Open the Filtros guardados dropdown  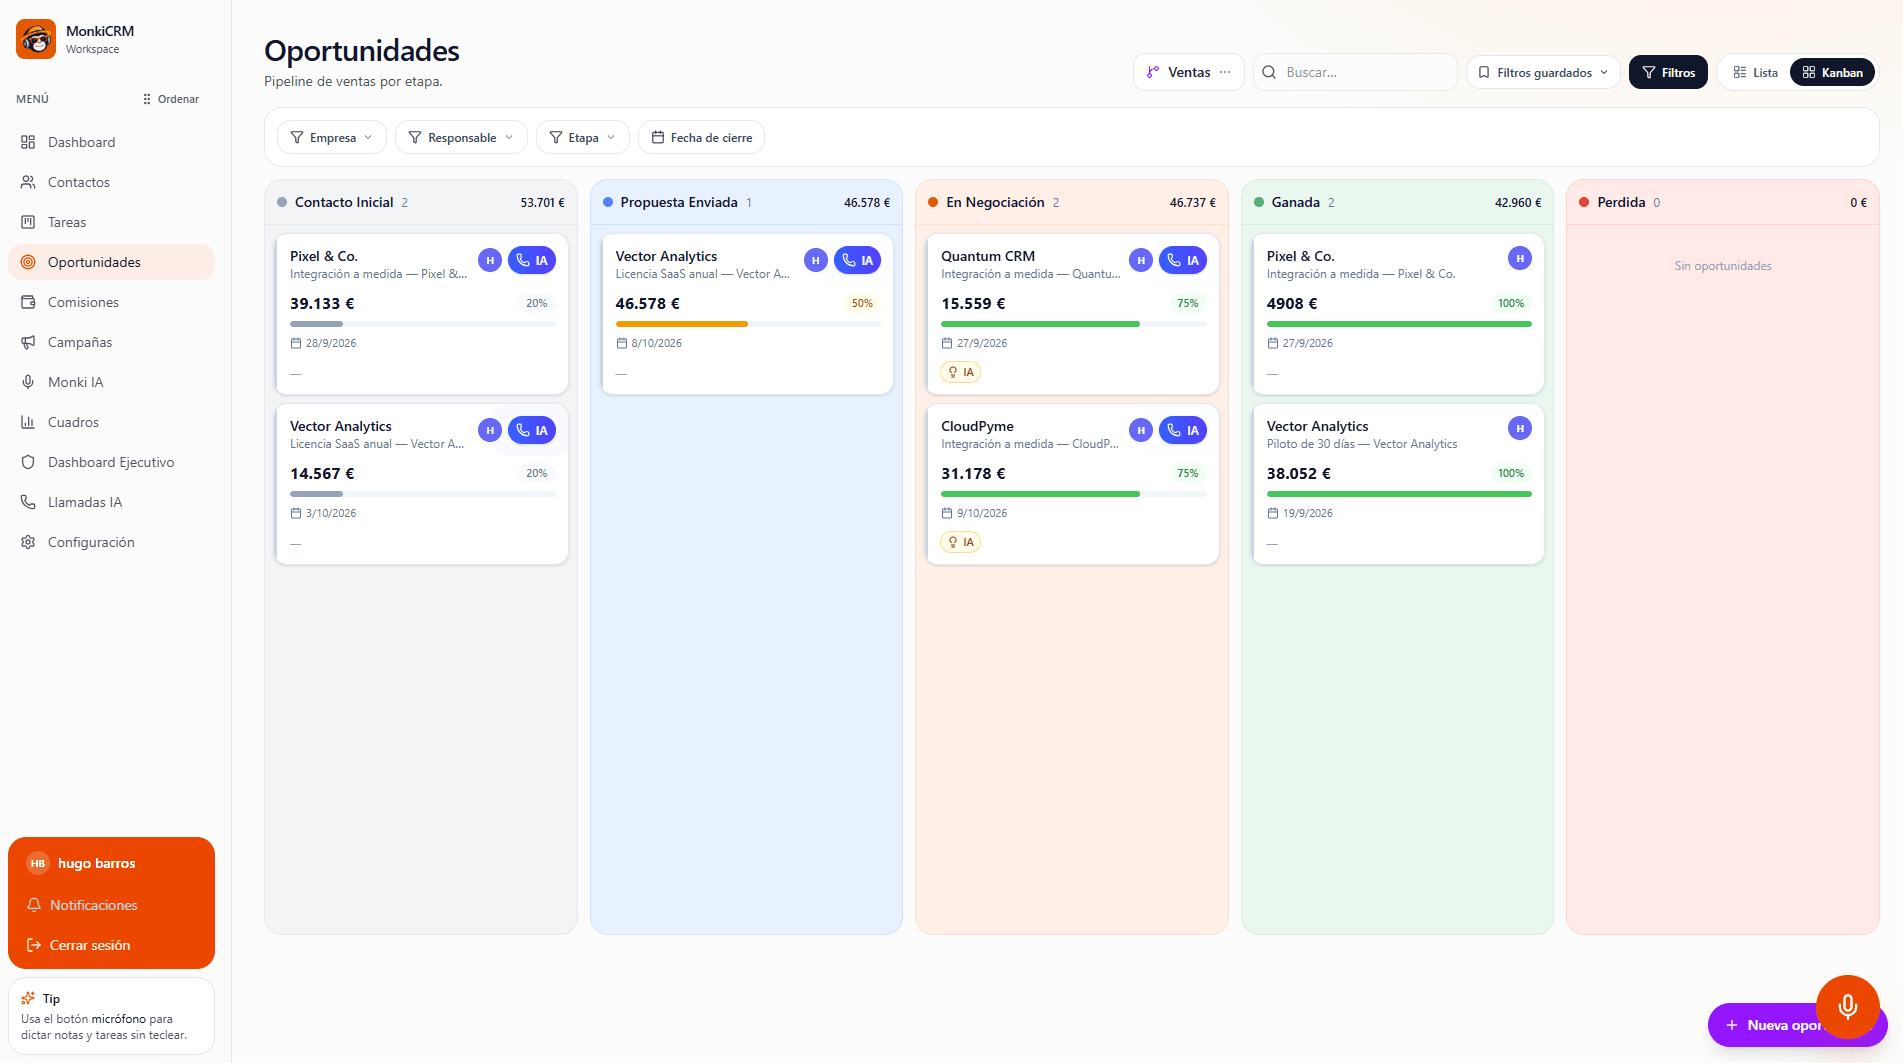pos(1543,72)
